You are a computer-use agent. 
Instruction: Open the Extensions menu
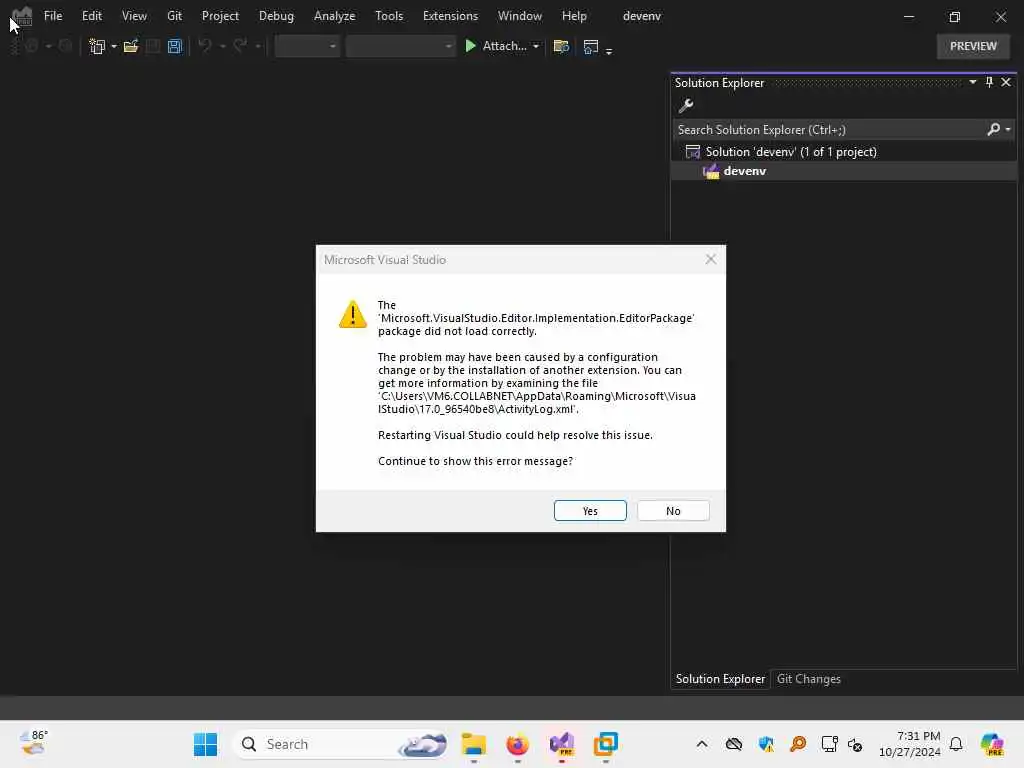(450, 16)
